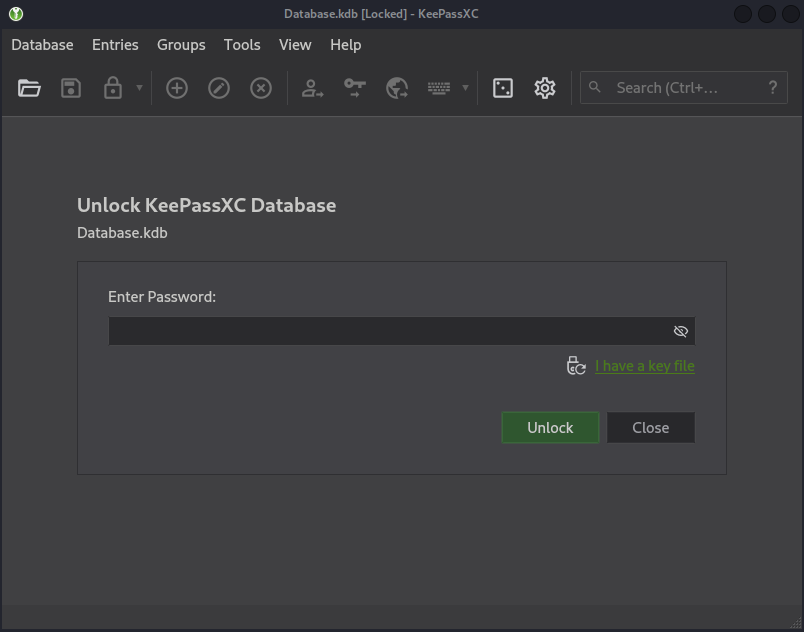Expand the lock database dropdown arrow

coord(139,88)
